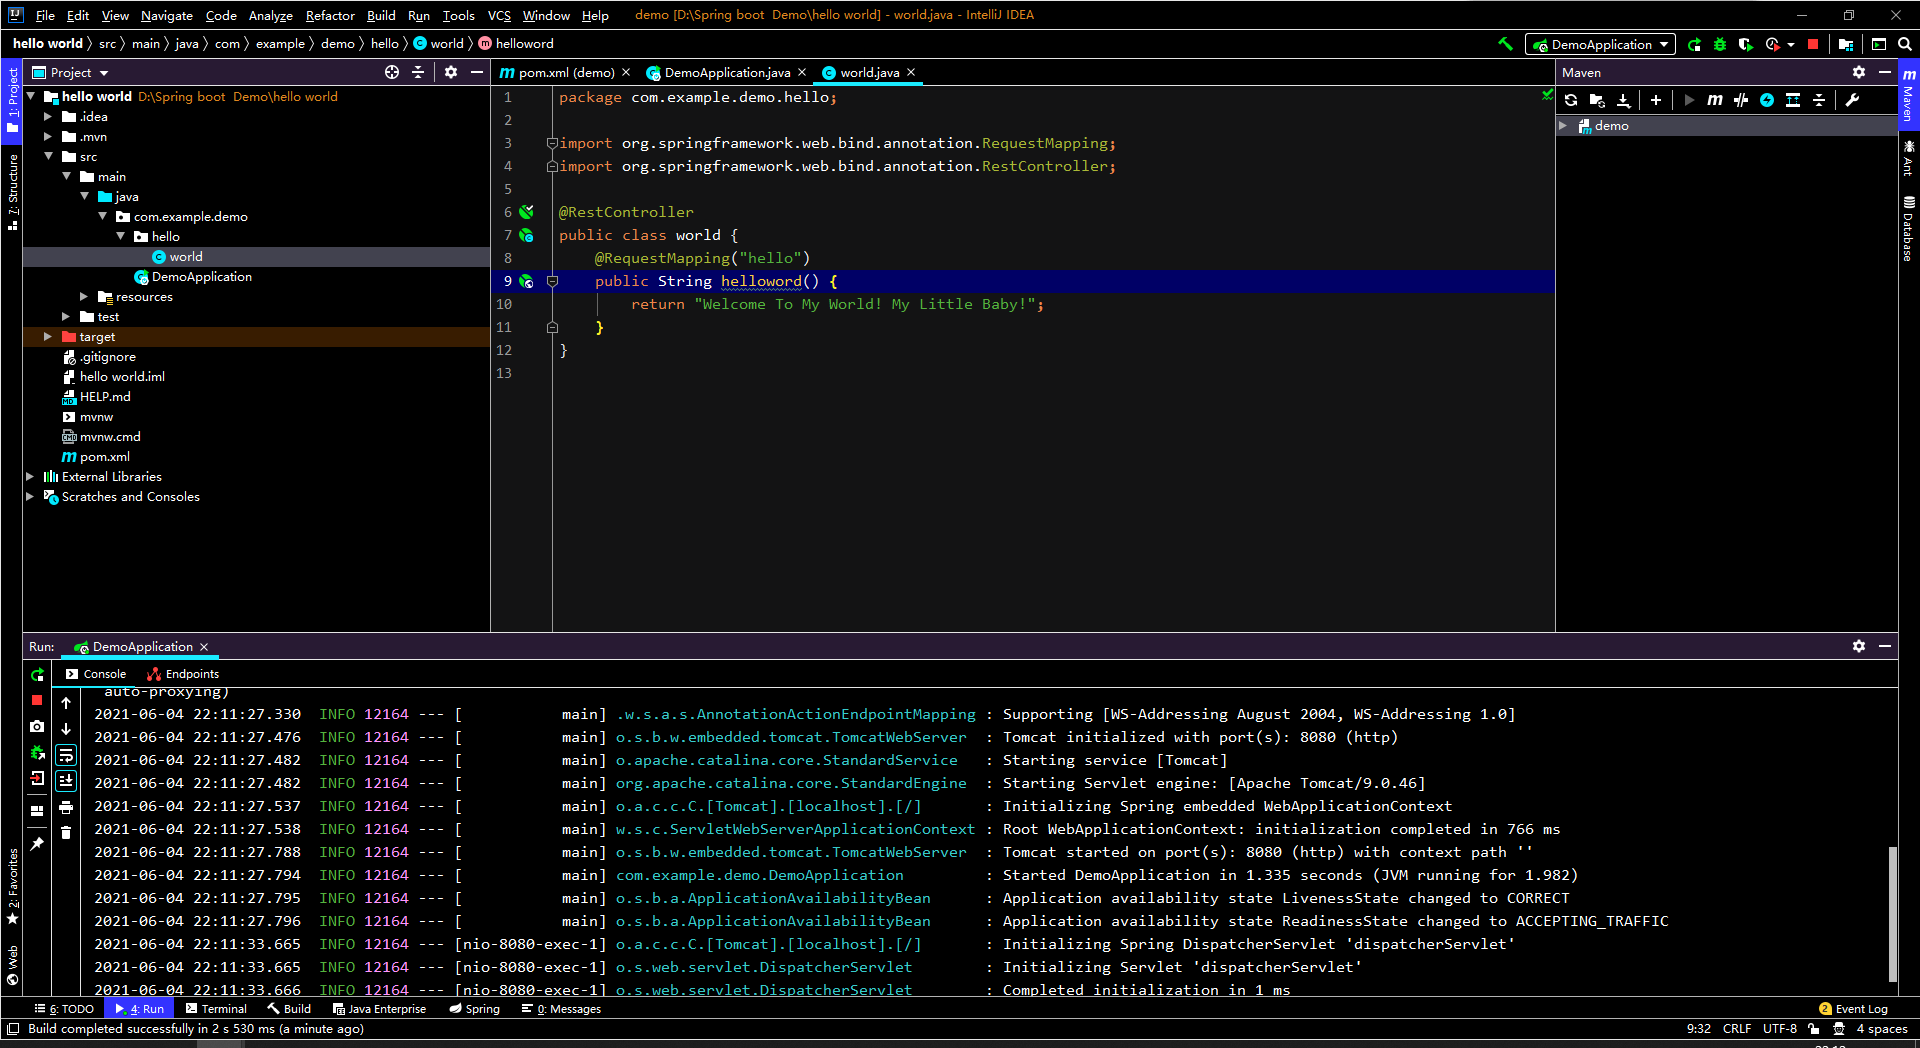Expand the .idea folder
Viewport: 1920px width, 1048px height.
tap(48, 117)
